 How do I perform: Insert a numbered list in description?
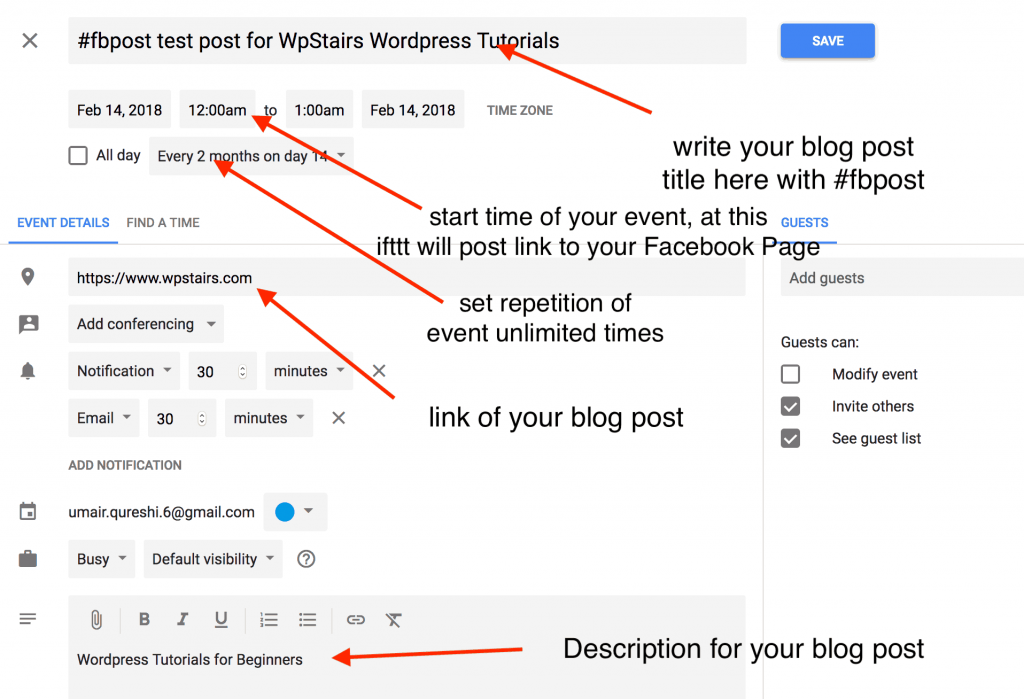tap(268, 619)
